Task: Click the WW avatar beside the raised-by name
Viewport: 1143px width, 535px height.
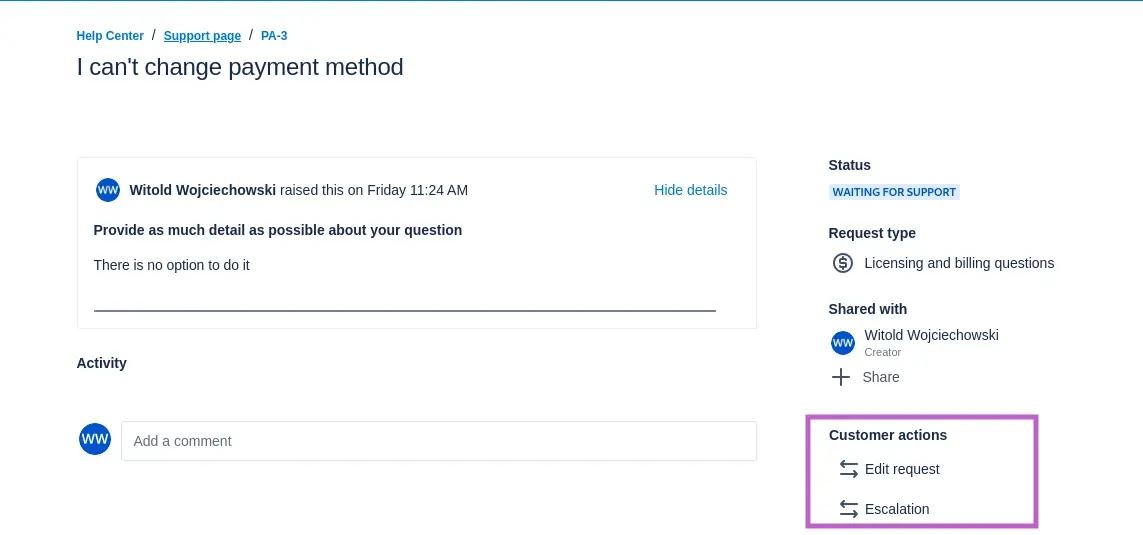Action: coord(108,190)
